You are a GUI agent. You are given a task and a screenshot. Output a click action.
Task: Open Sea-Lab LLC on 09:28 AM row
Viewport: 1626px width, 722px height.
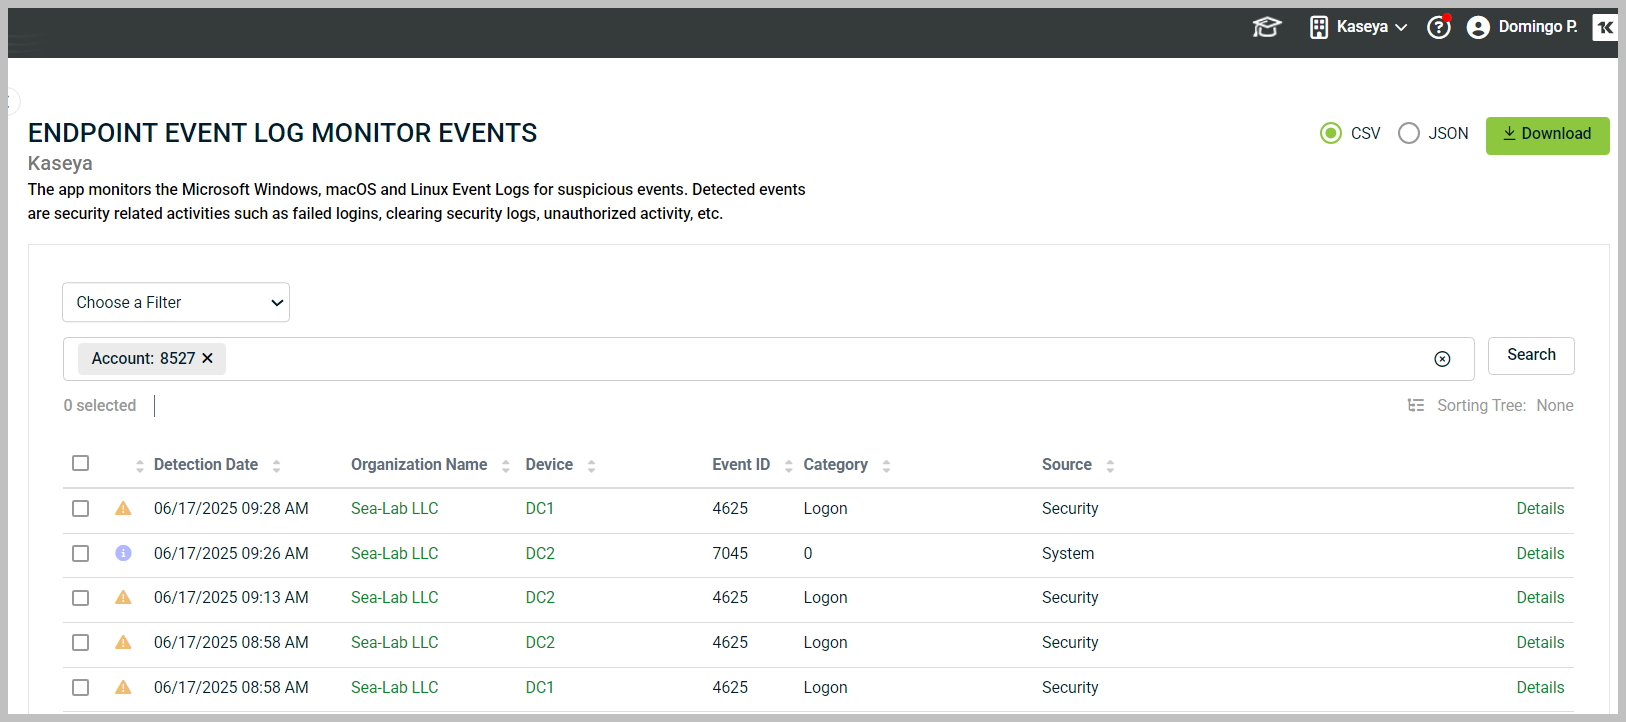(395, 508)
